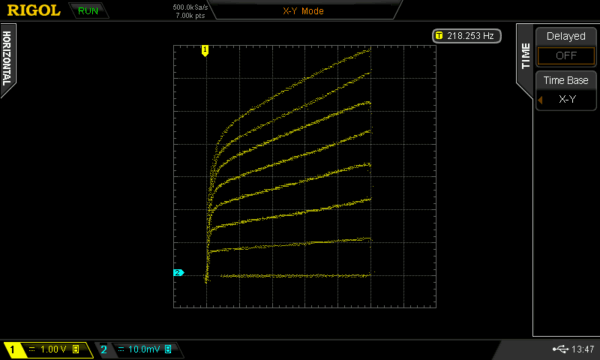Click the T frequency counter icon
This screenshot has width=600, height=360.
point(439,36)
